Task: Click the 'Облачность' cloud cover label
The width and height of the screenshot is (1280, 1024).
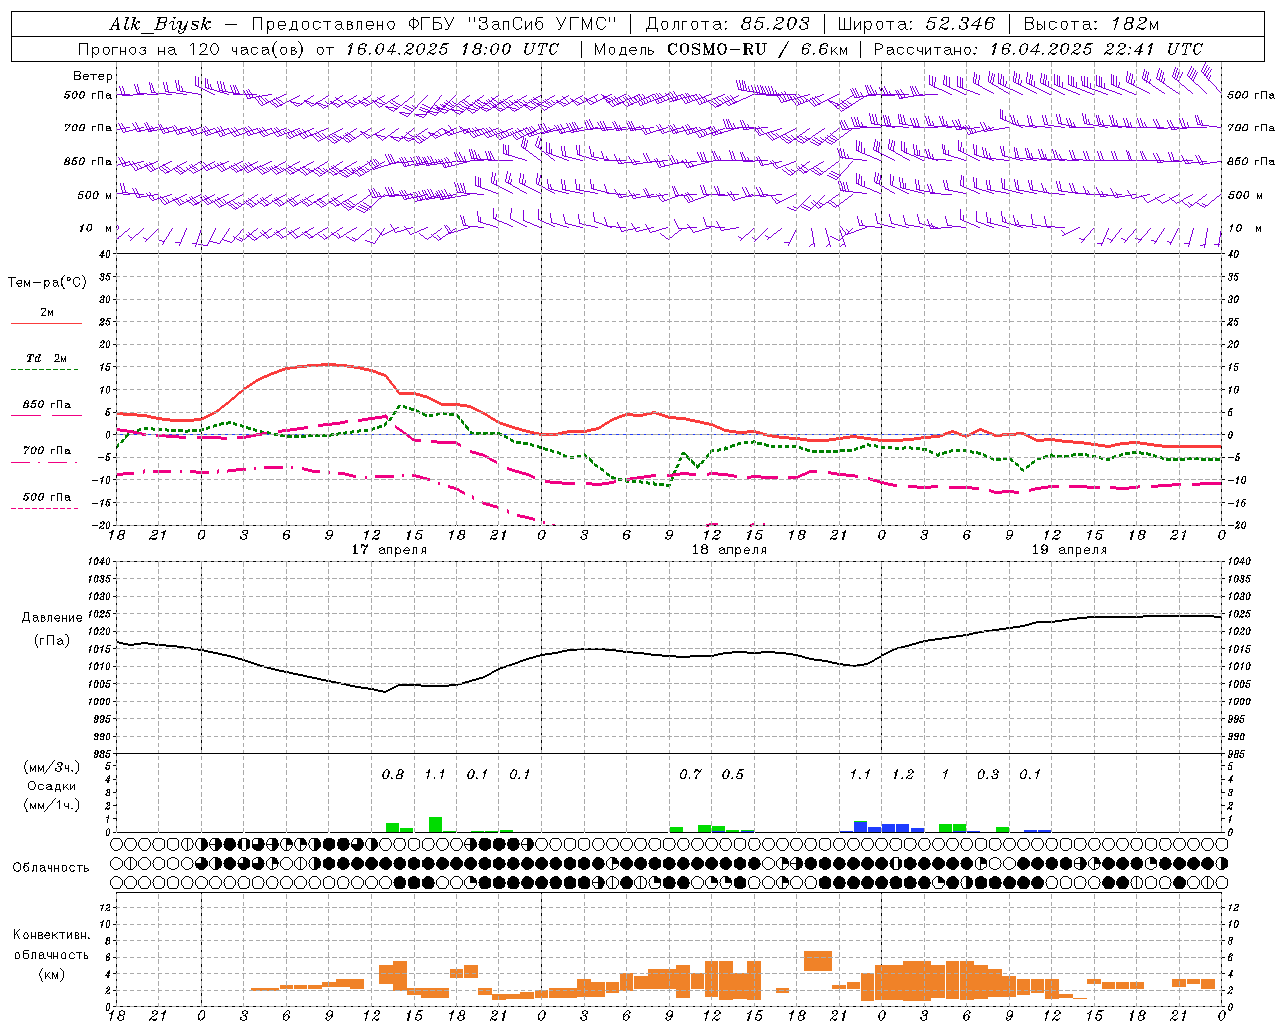Action: point(51,868)
